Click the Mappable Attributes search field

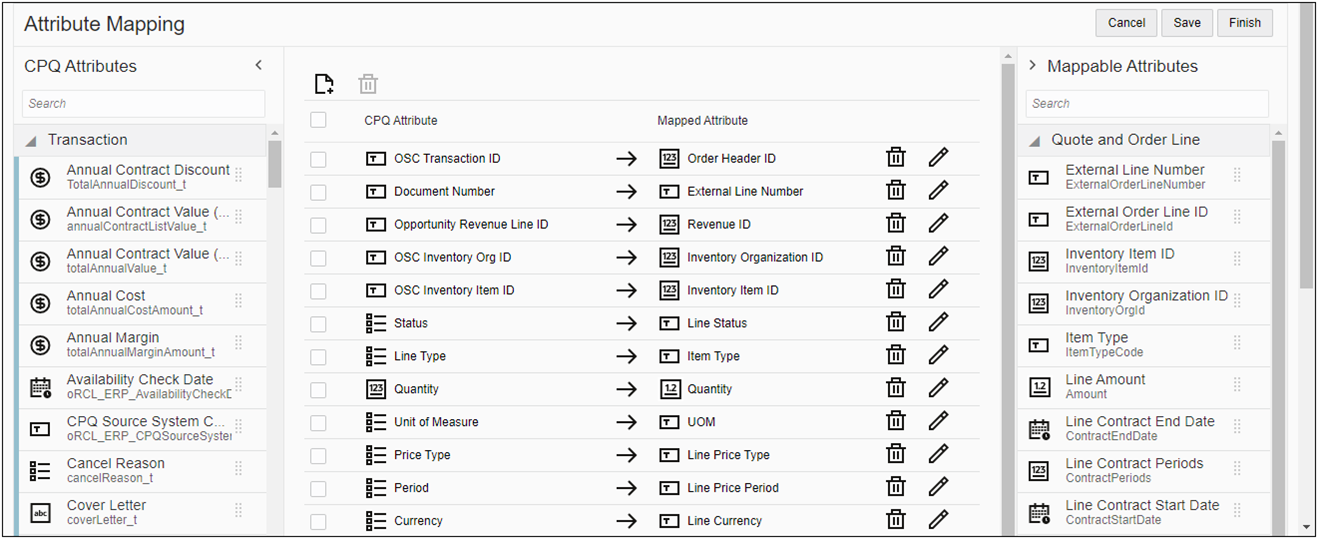point(1147,103)
